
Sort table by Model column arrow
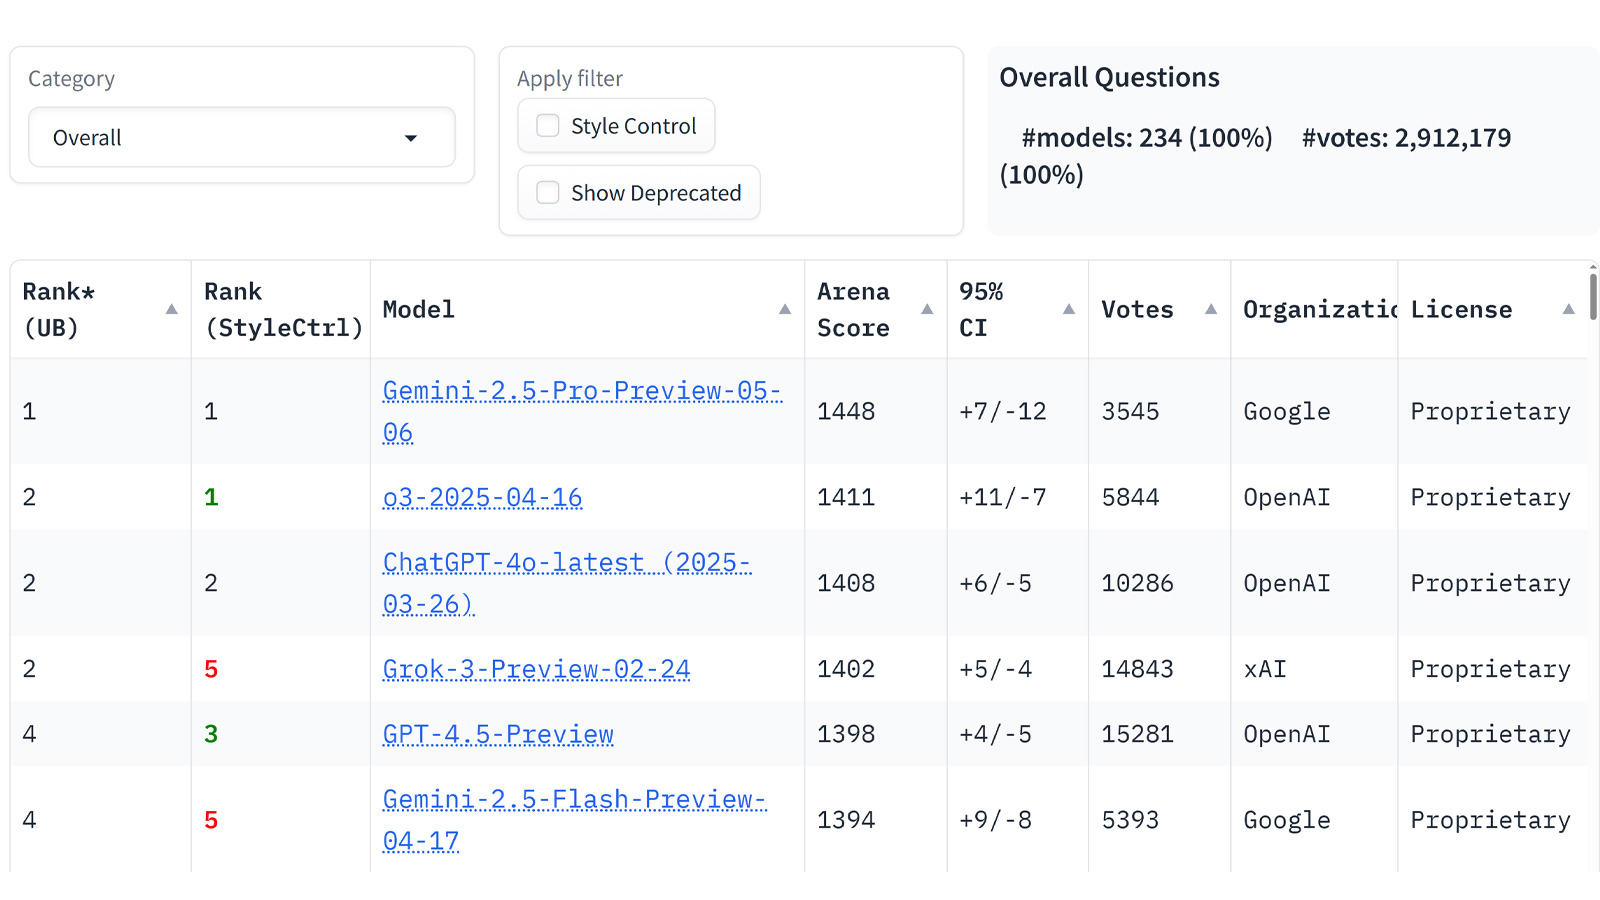(785, 309)
